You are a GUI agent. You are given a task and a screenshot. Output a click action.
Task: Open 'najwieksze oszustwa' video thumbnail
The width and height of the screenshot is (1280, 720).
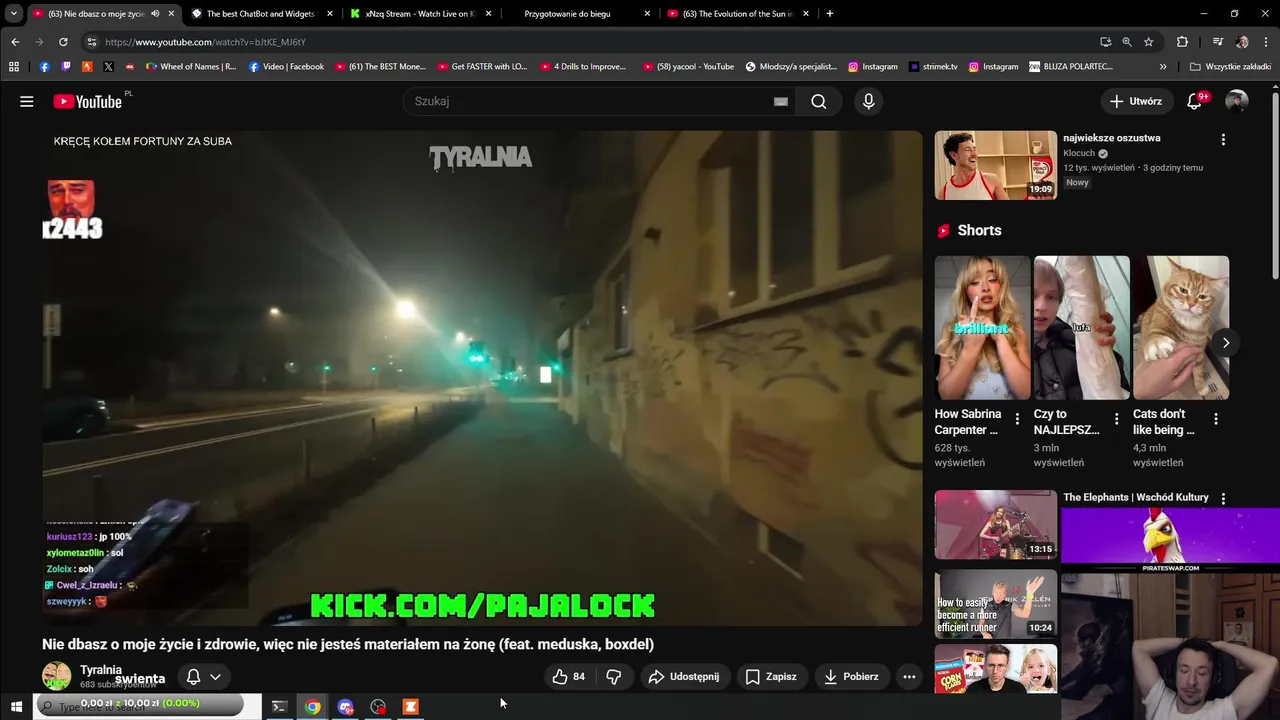click(995, 165)
